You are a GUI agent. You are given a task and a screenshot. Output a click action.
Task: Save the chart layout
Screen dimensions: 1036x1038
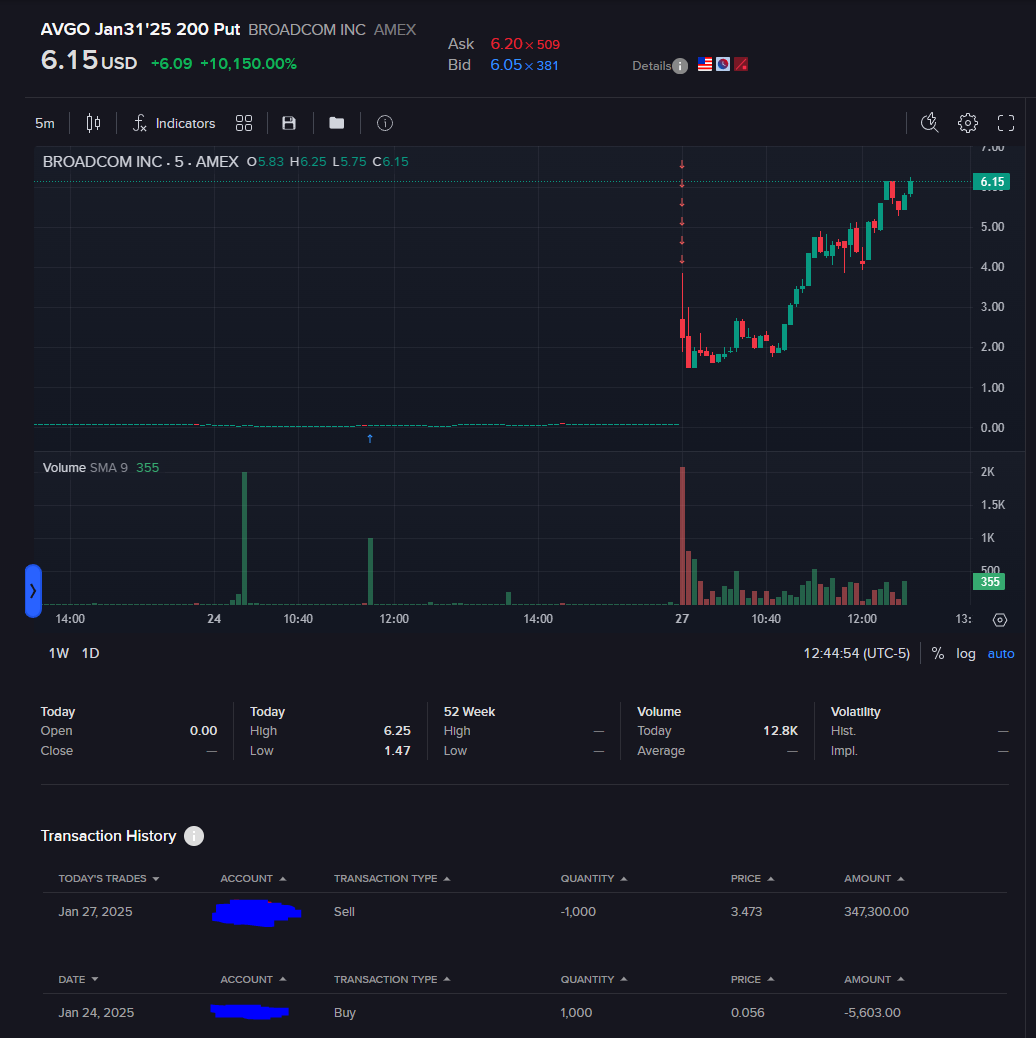(289, 123)
